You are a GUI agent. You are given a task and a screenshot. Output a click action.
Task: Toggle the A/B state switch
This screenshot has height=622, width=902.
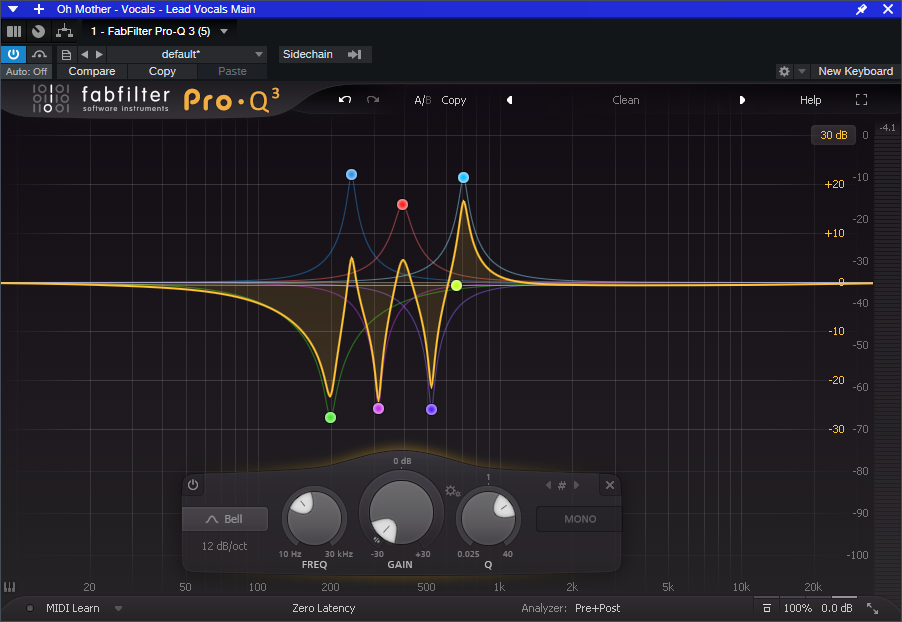click(x=422, y=100)
